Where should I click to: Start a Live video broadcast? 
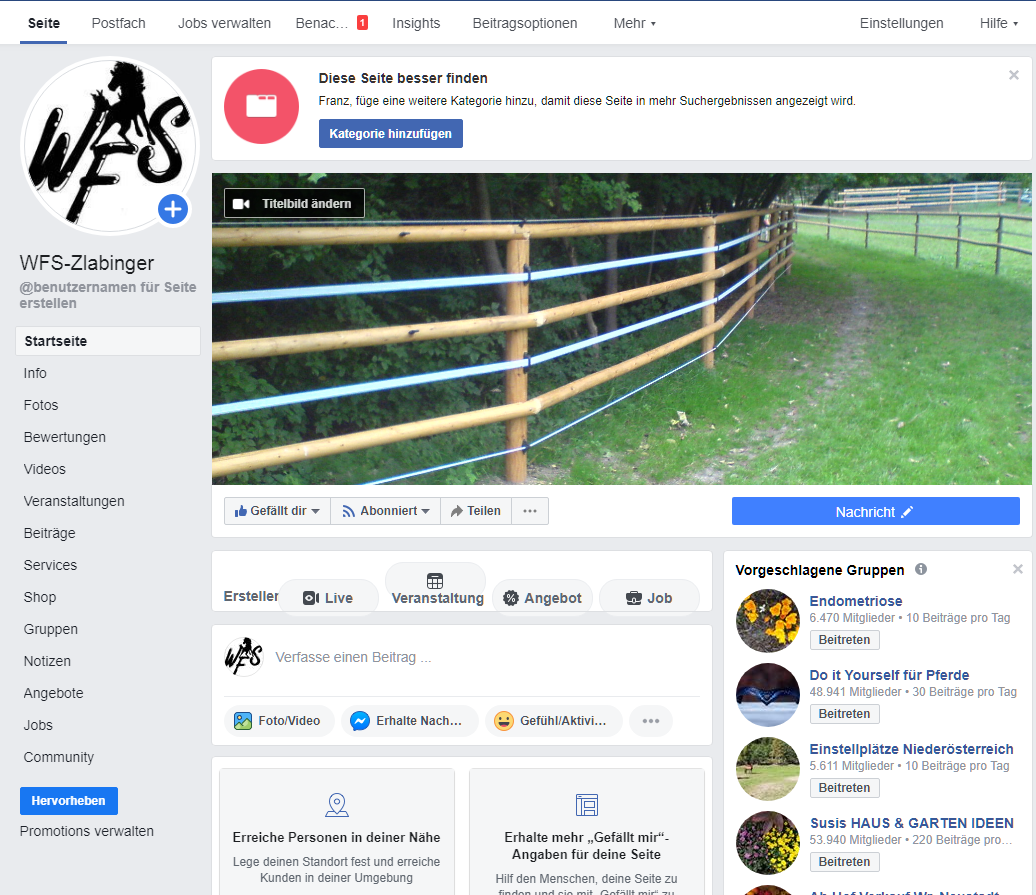click(x=328, y=598)
